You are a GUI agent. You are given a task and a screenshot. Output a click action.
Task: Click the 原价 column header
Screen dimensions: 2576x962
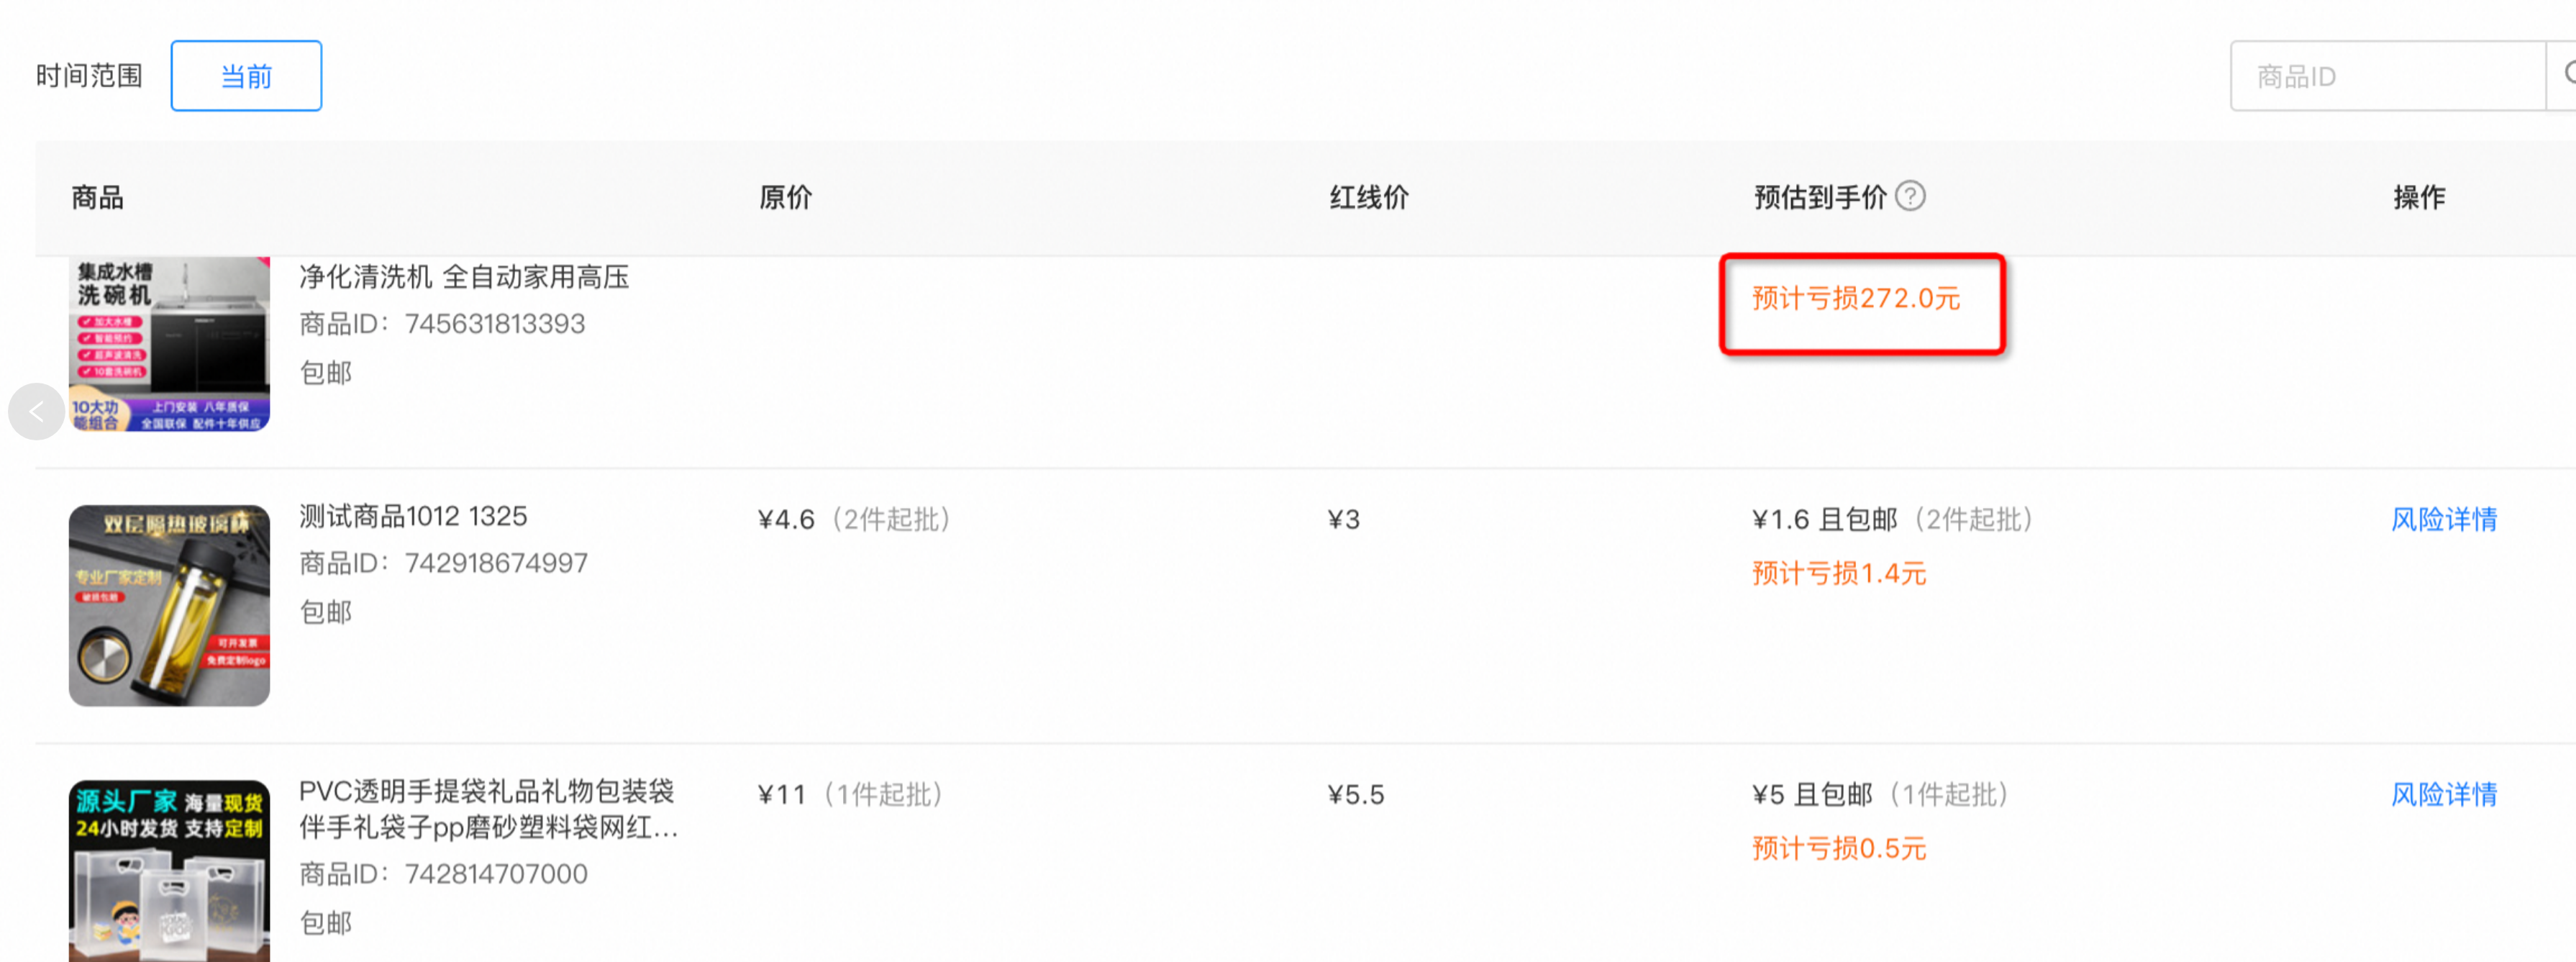coord(786,197)
